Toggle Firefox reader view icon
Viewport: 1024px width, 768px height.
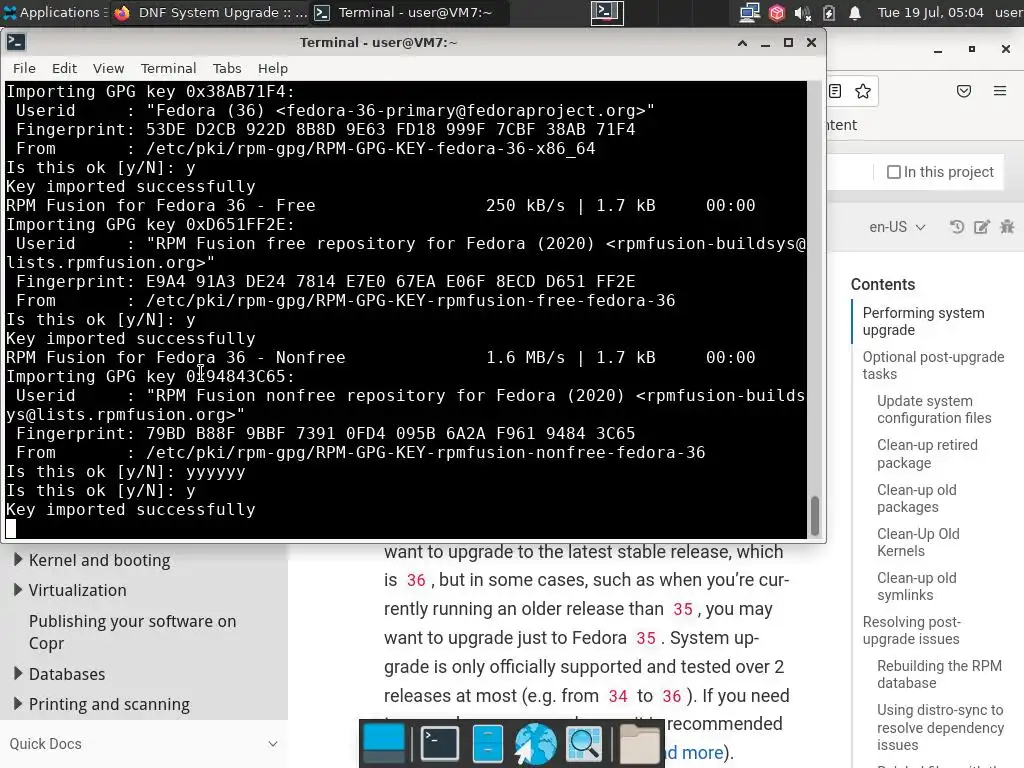pyautogui.click(x=835, y=91)
